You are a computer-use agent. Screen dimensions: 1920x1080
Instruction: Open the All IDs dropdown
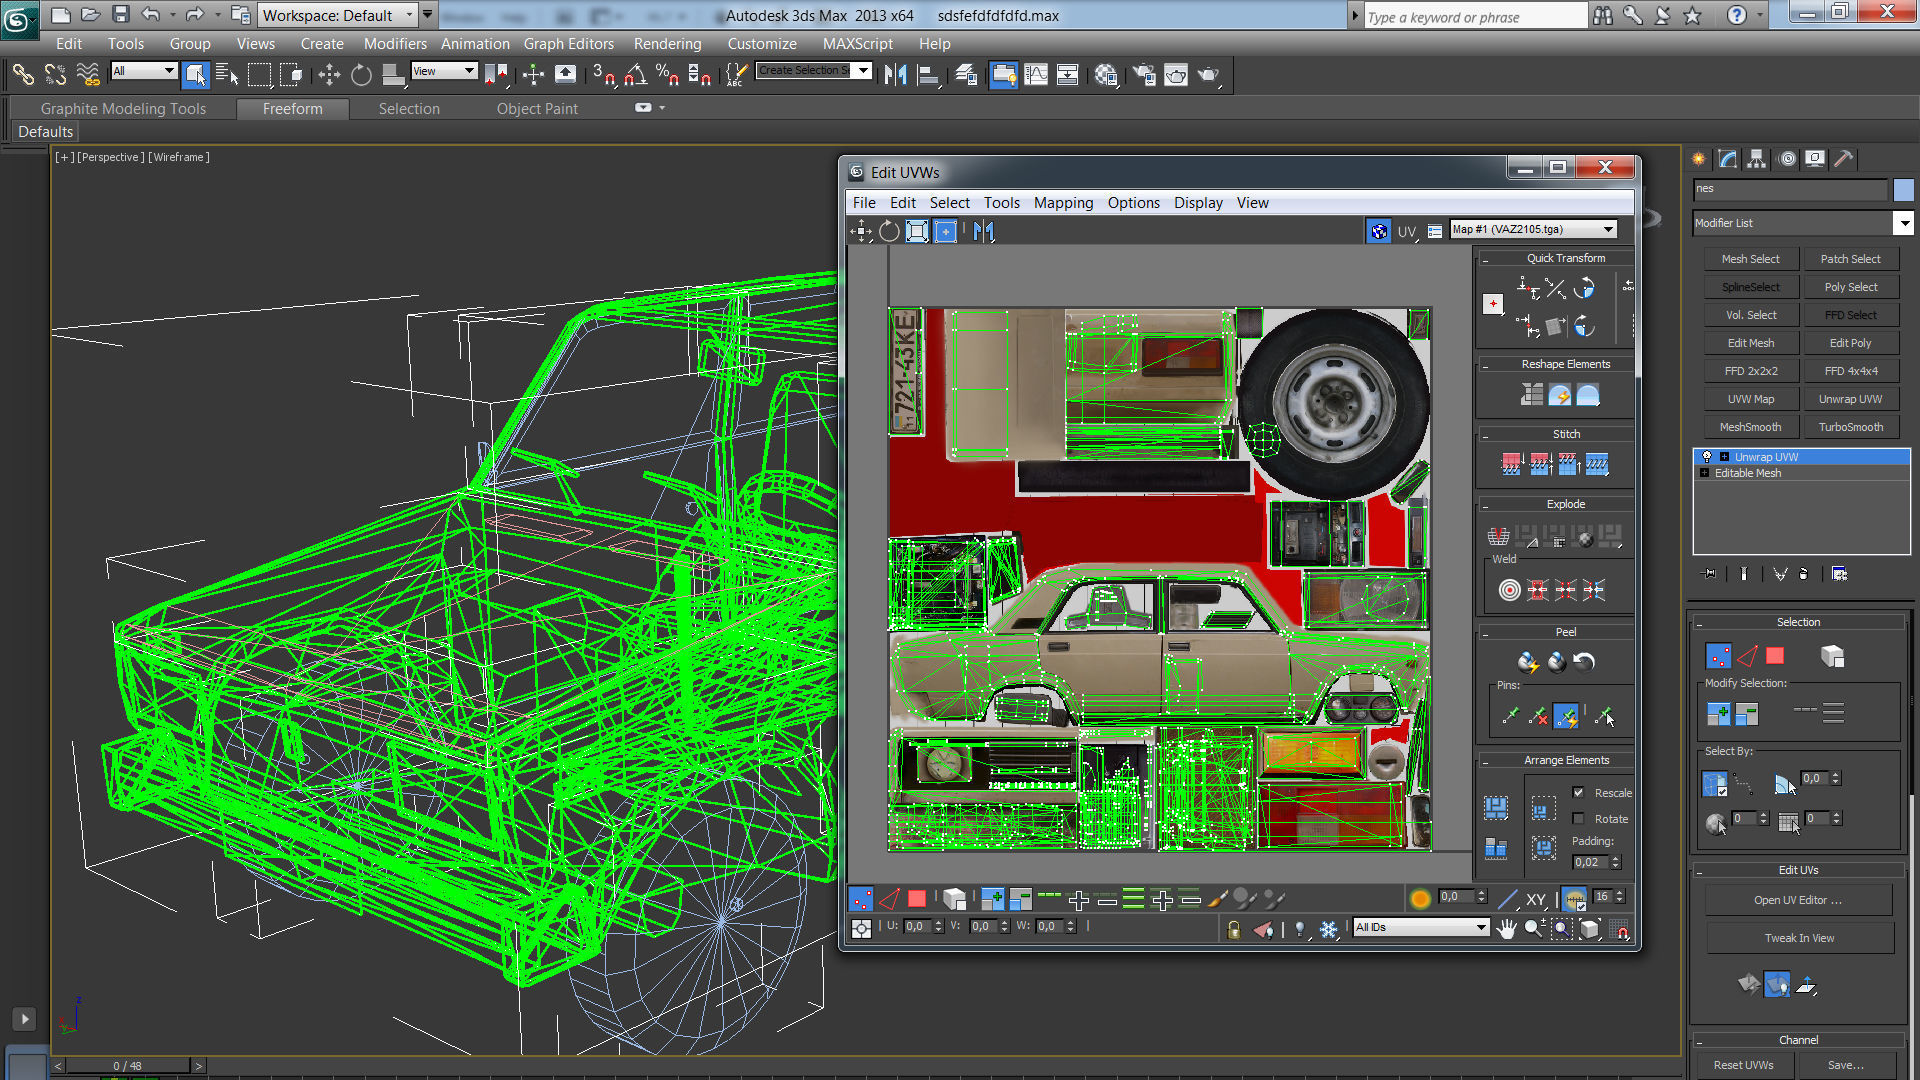tap(1420, 928)
